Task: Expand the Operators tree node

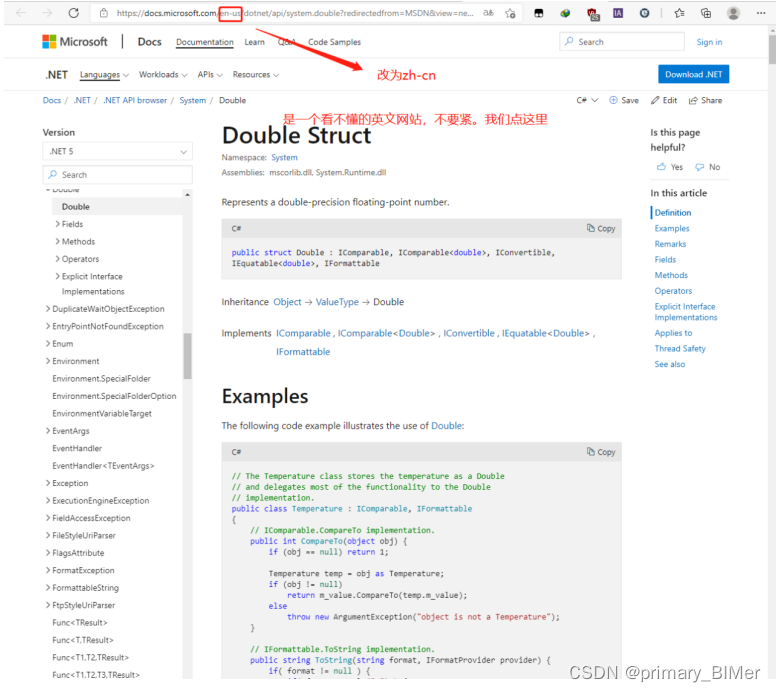Action: point(58,259)
